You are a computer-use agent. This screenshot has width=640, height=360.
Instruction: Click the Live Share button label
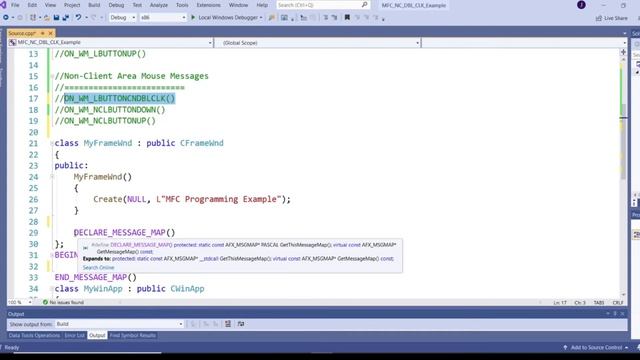pyautogui.click(x=616, y=18)
